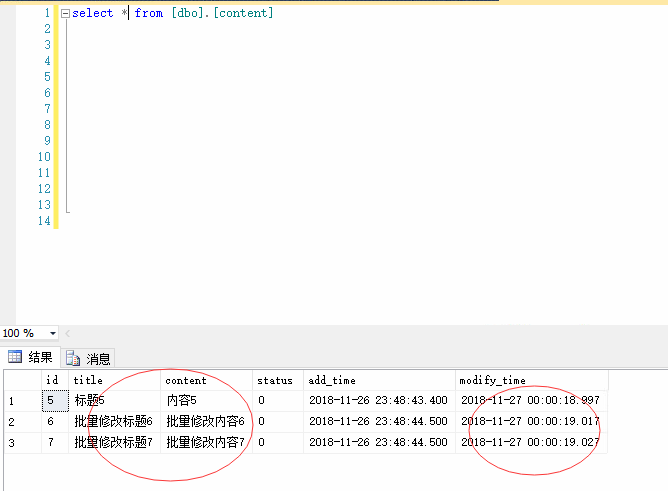Select the id column header

[x=55, y=380]
